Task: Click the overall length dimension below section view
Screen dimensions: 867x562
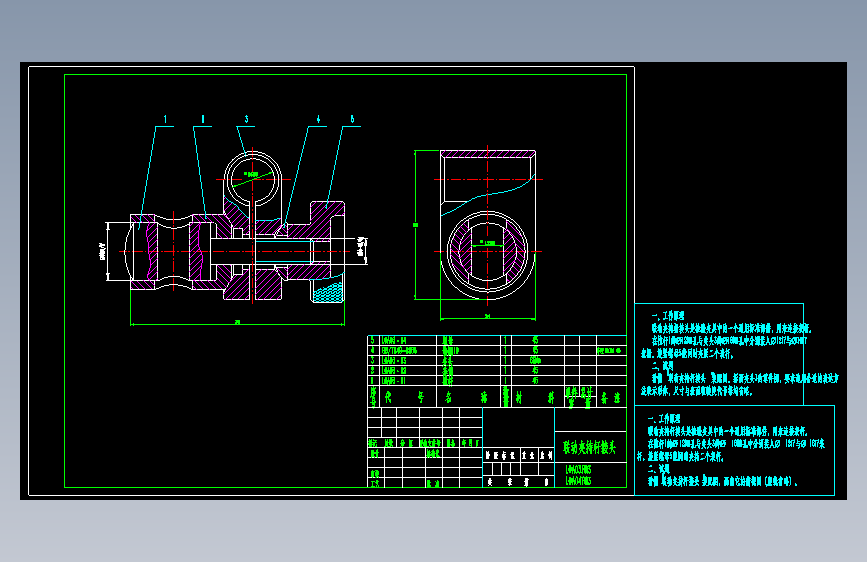Action: [x=237, y=322]
